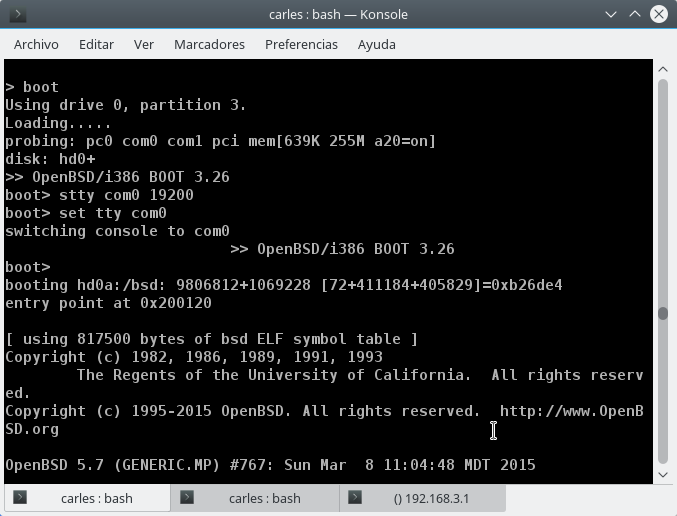Image resolution: width=677 pixels, height=516 pixels.
Task: Open the Ayuda menu
Action: coord(376,44)
